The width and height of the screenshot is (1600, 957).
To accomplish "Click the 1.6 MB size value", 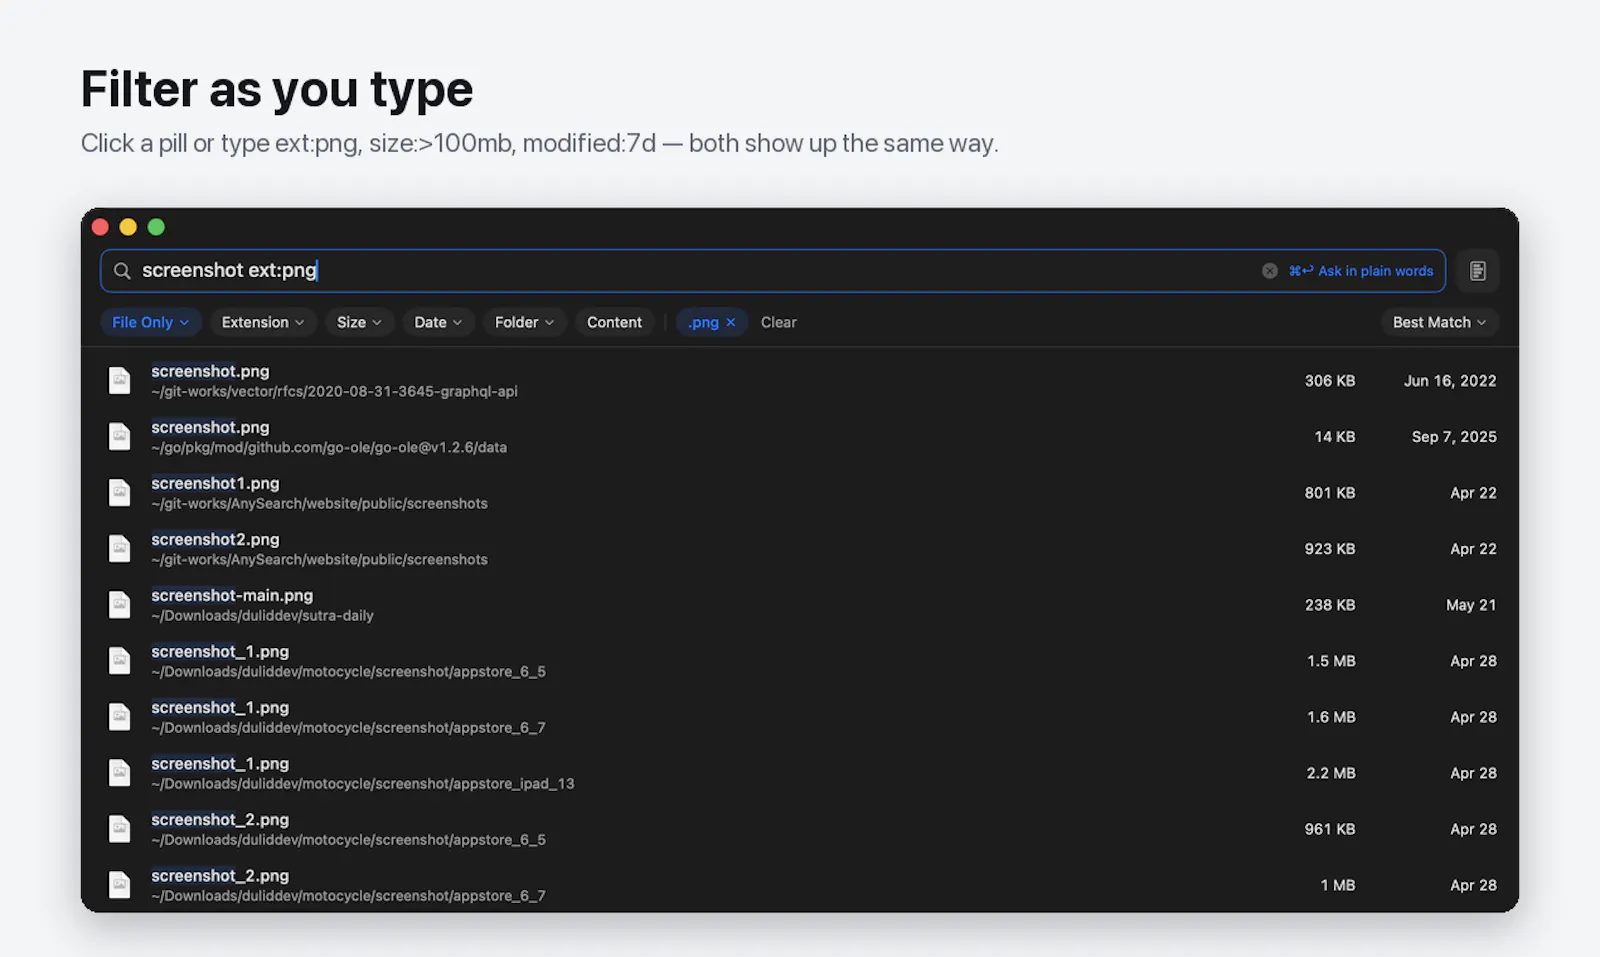I will 1331,717.
